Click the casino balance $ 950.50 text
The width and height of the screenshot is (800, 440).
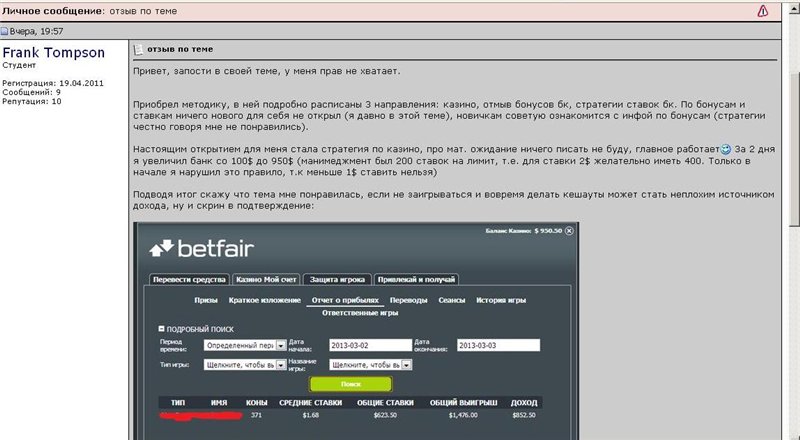pos(524,231)
